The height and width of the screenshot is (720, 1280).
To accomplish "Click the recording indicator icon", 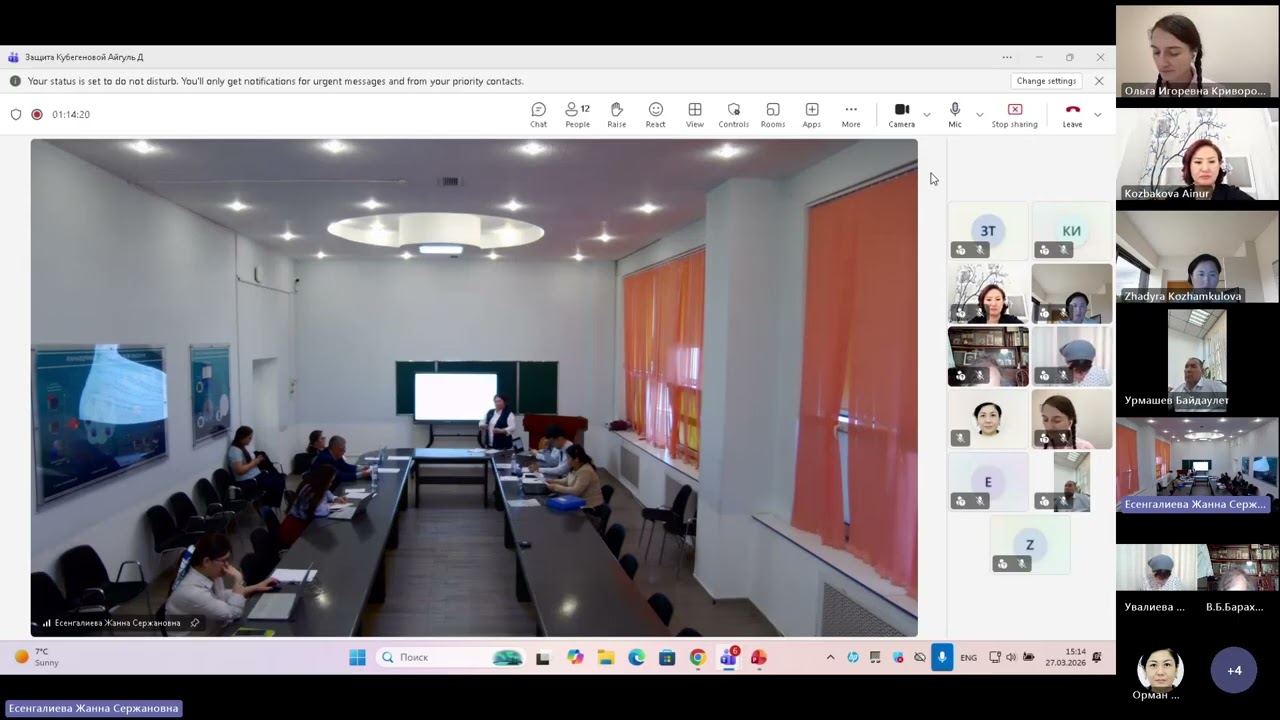I will tap(37, 114).
